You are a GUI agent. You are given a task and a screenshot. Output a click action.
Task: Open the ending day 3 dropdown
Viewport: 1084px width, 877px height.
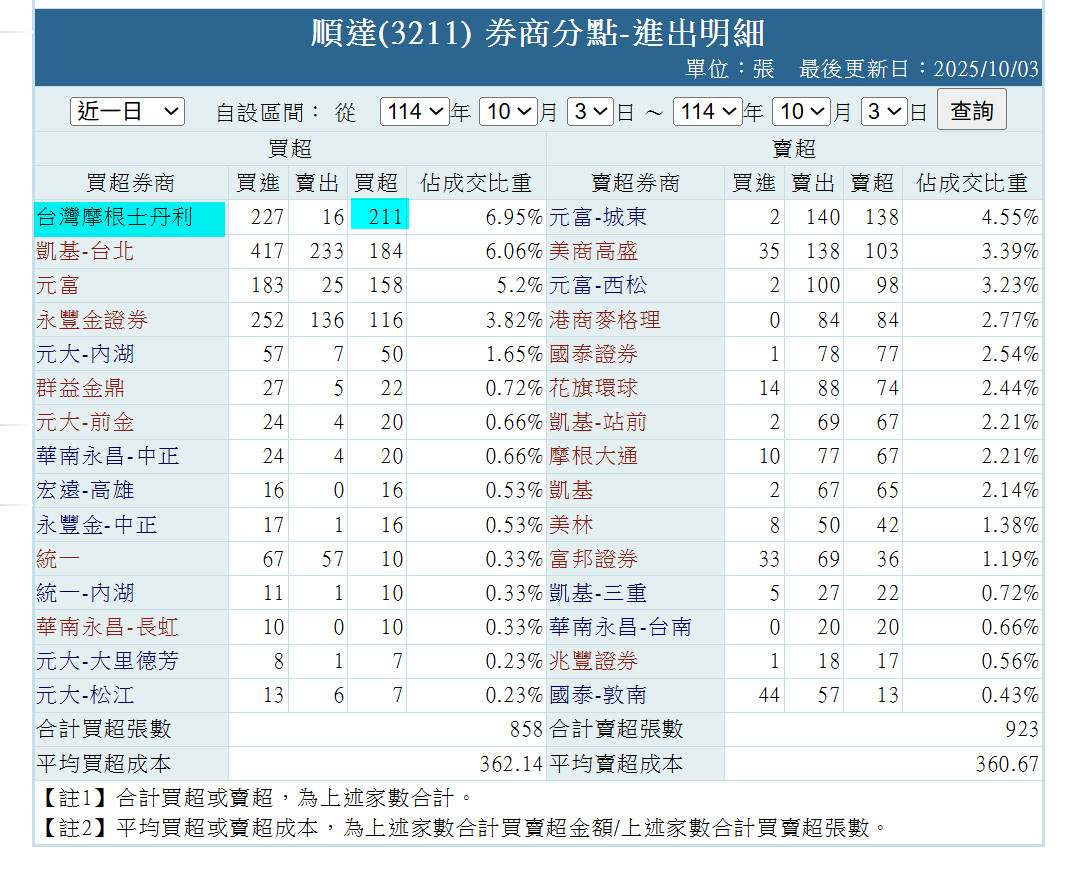pyautogui.click(x=881, y=112)
